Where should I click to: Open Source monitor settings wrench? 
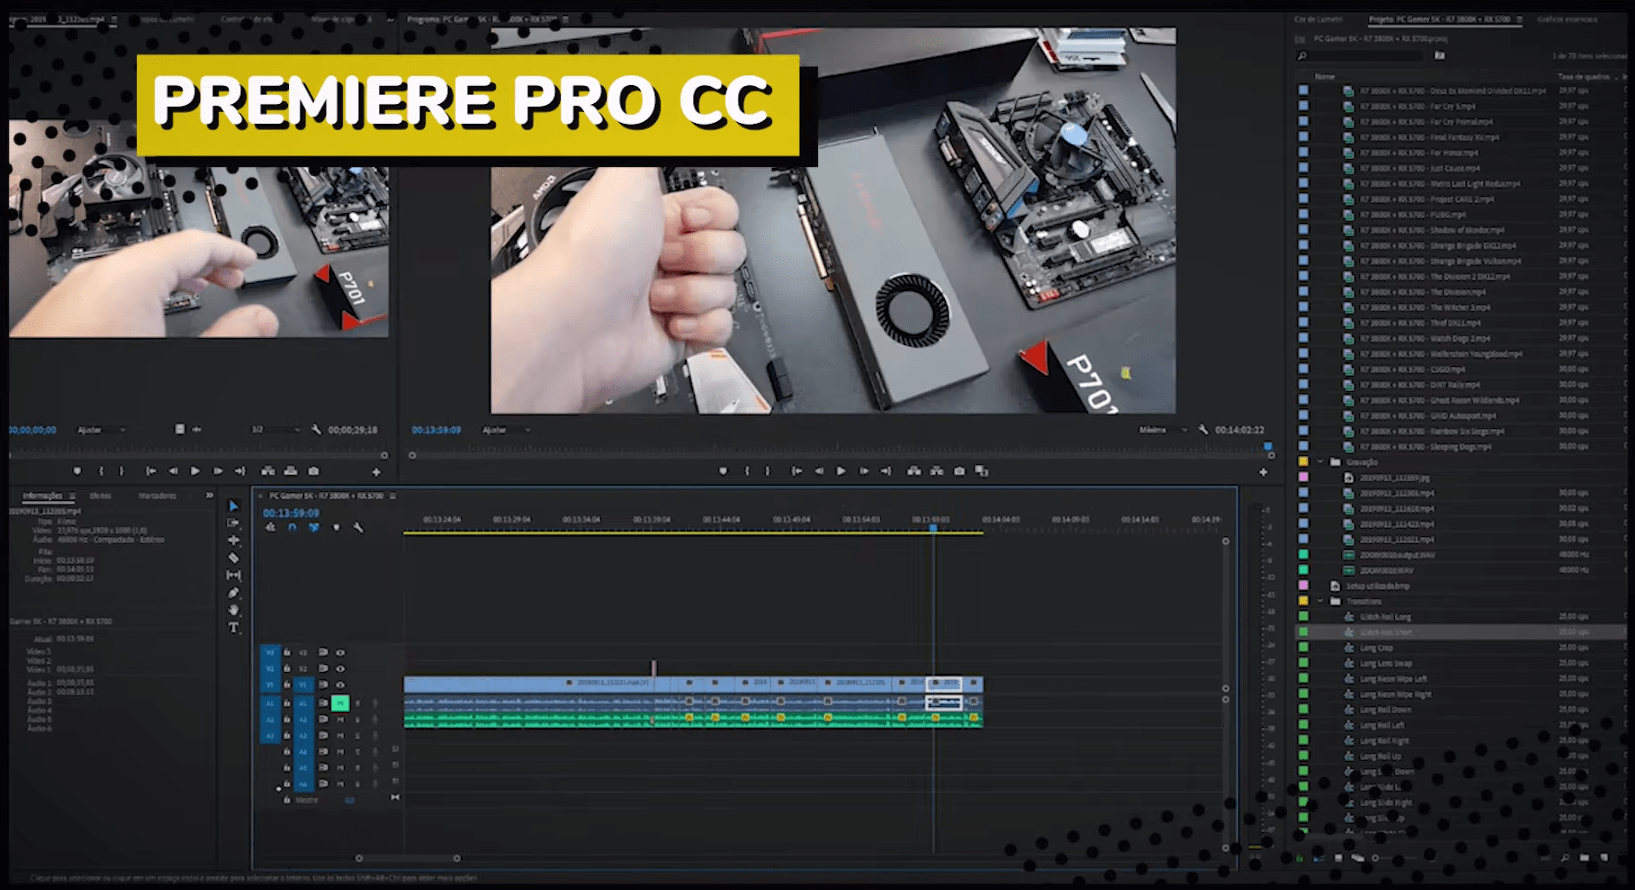coord(316,430)
